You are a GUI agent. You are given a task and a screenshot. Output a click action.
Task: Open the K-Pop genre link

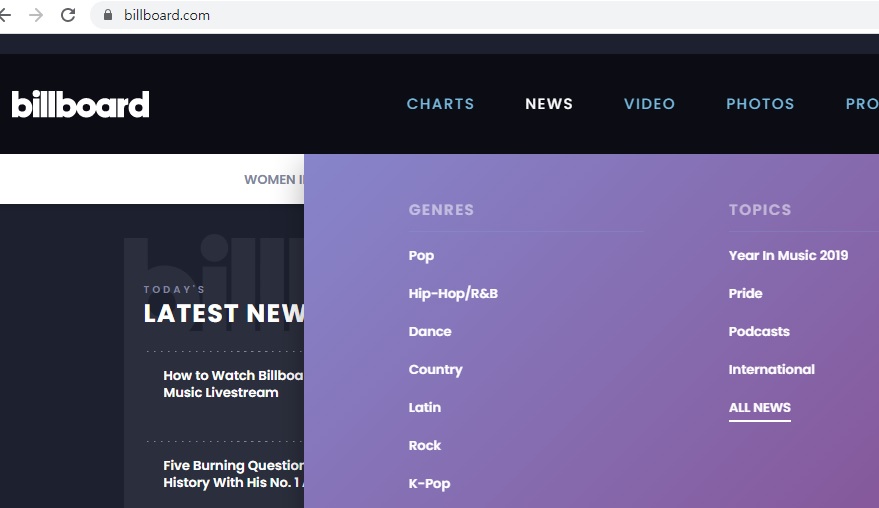point(429,484)
